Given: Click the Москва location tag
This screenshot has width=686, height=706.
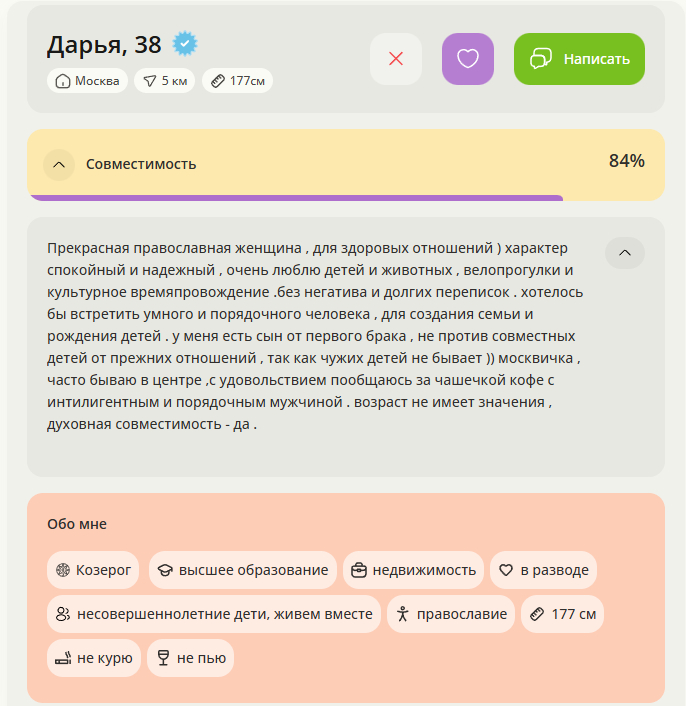Looking at the screenshot, I should (87, 81).
